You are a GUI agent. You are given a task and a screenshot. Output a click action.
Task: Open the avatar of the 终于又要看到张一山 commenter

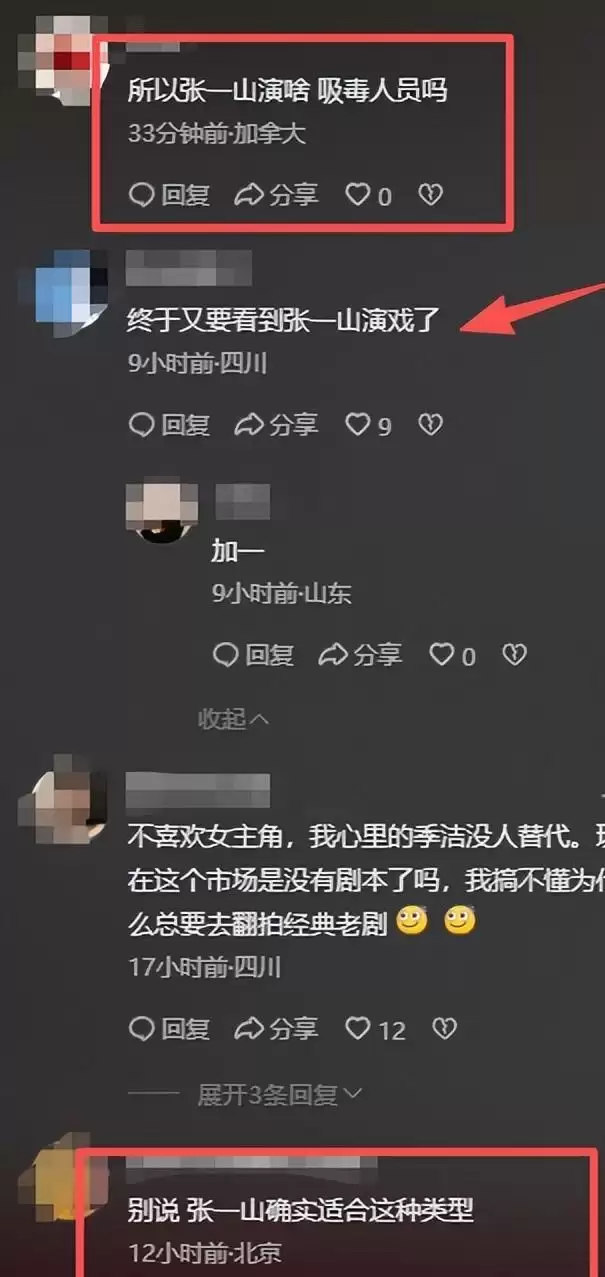point(72,287)
